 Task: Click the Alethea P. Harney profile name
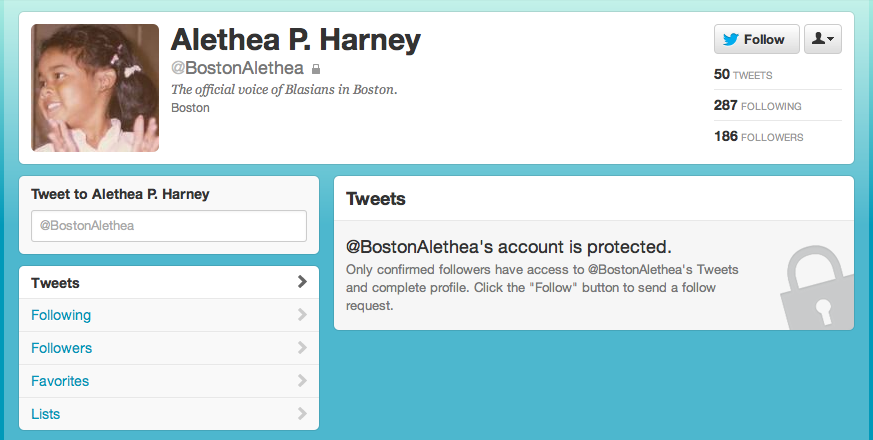(x=296, y=40)
